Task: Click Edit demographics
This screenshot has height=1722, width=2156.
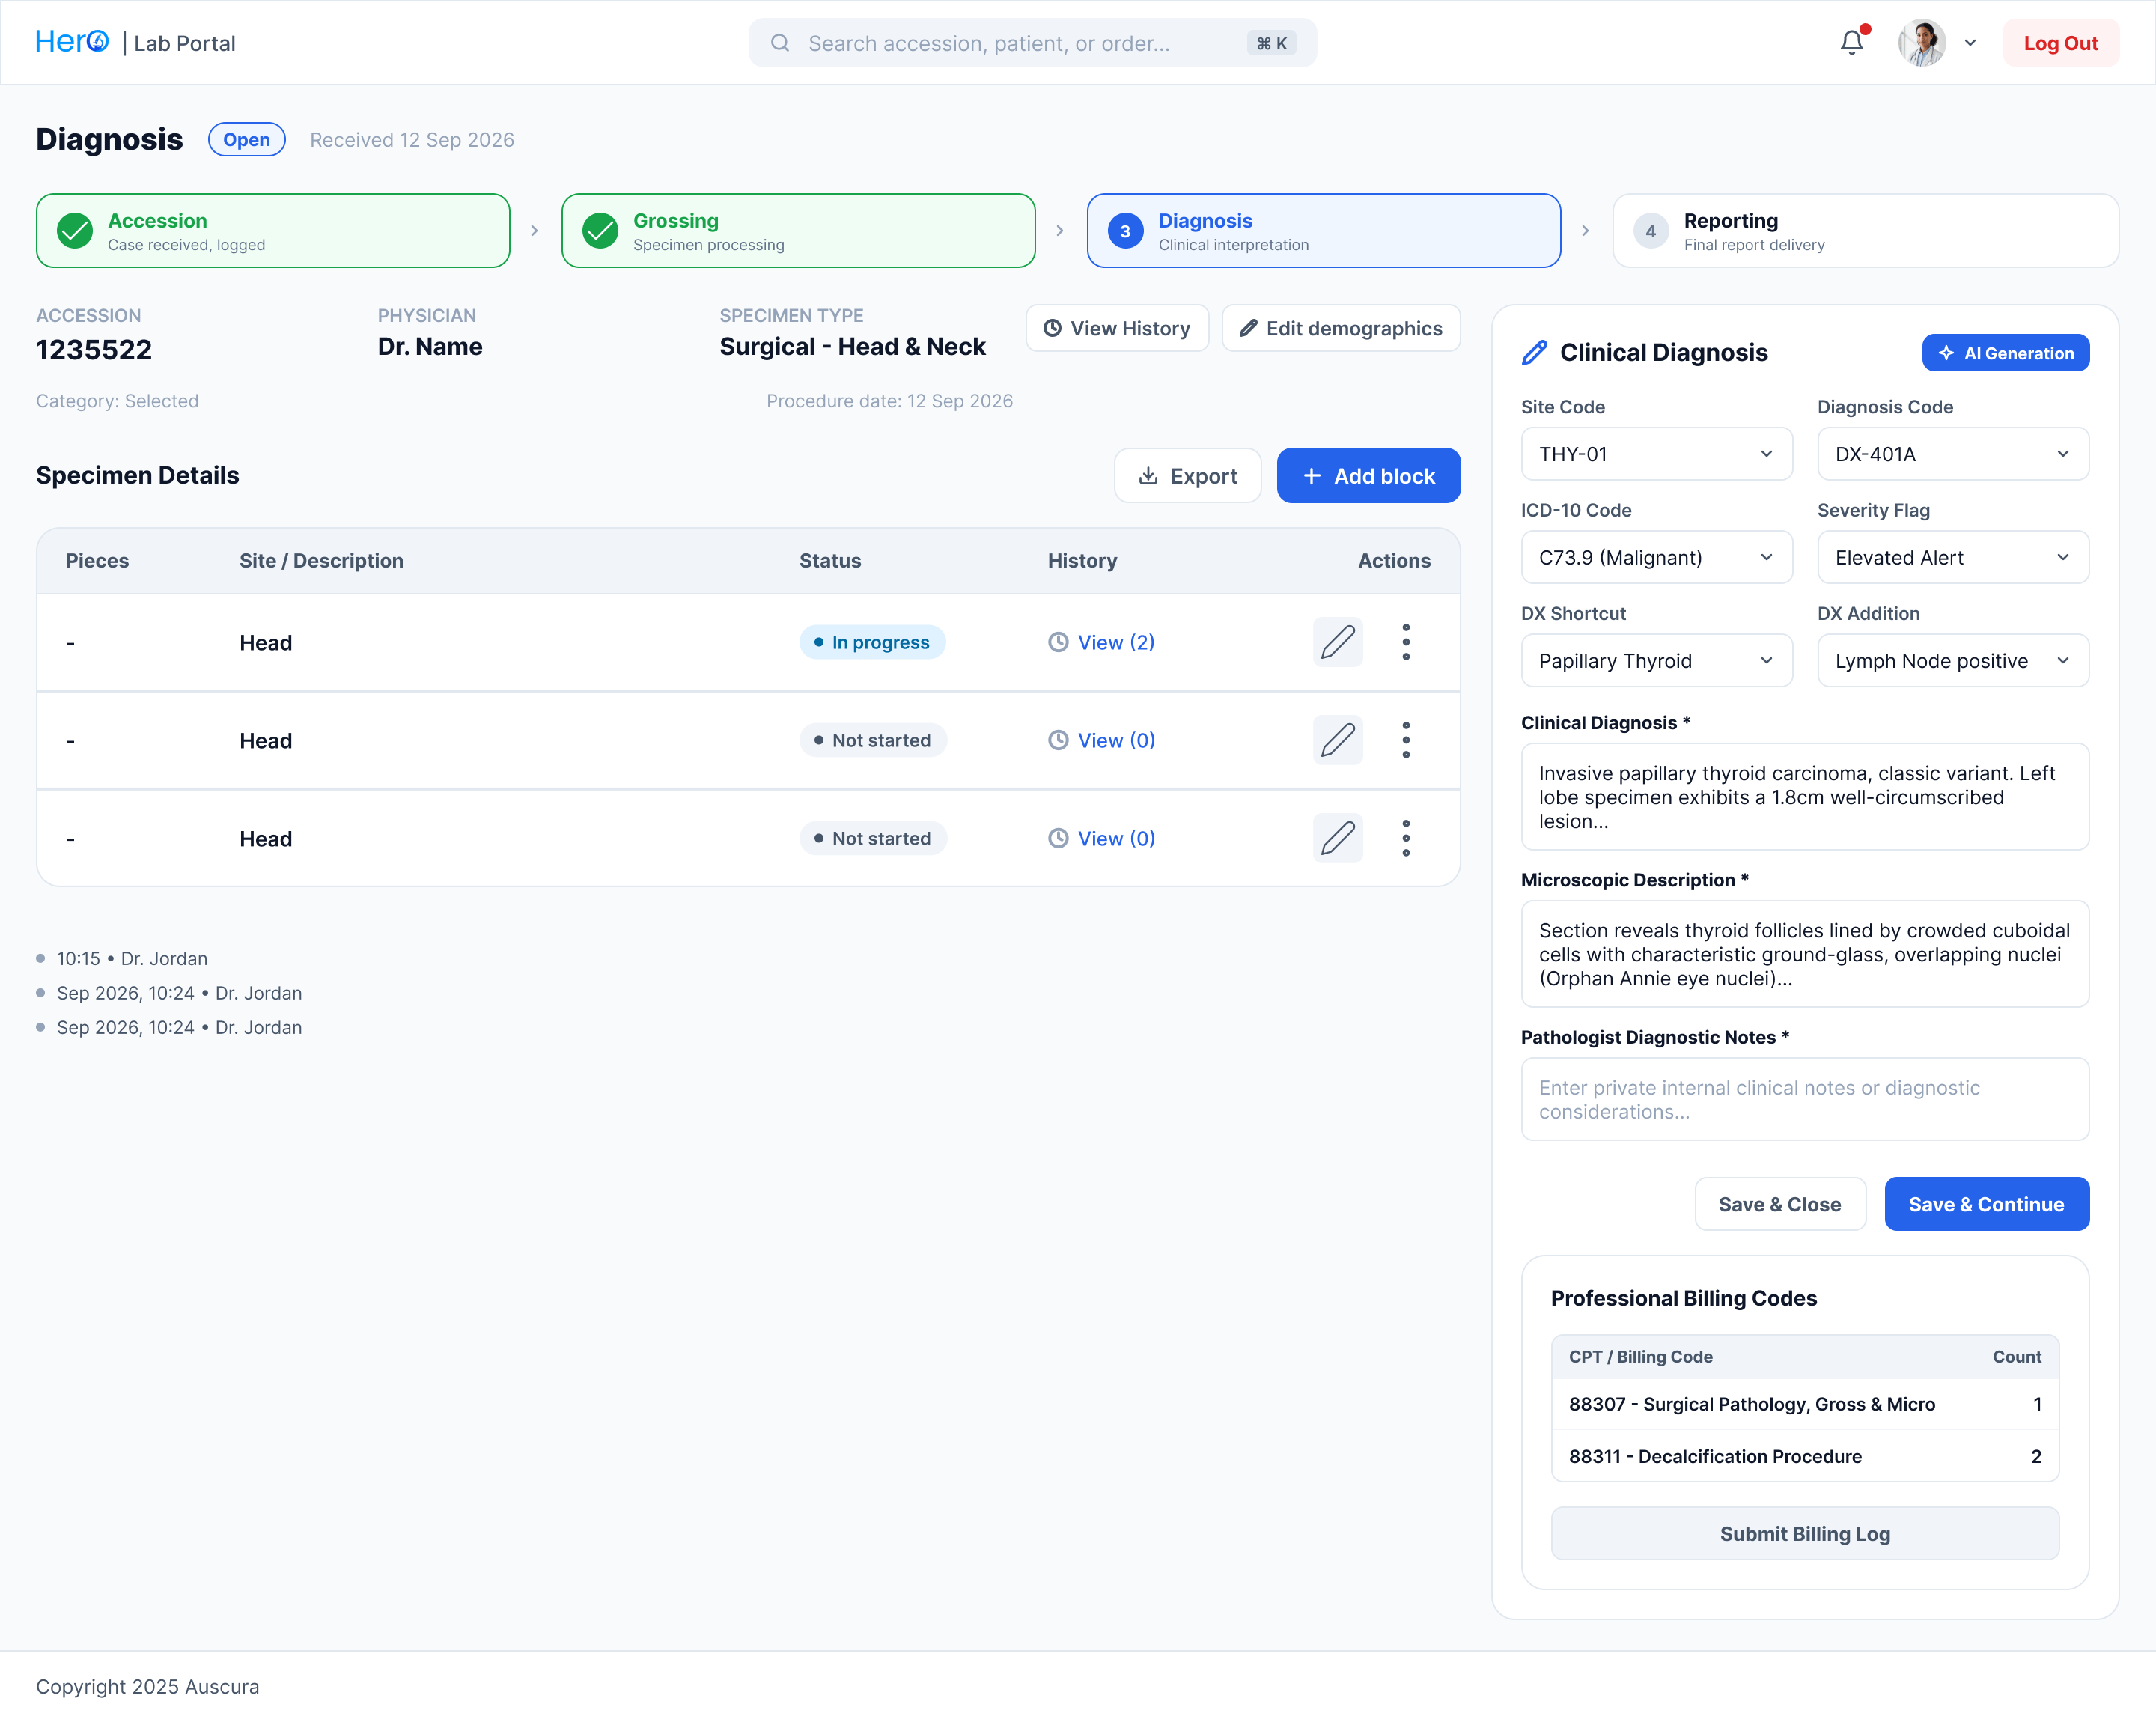Action: pos(1341,328)
